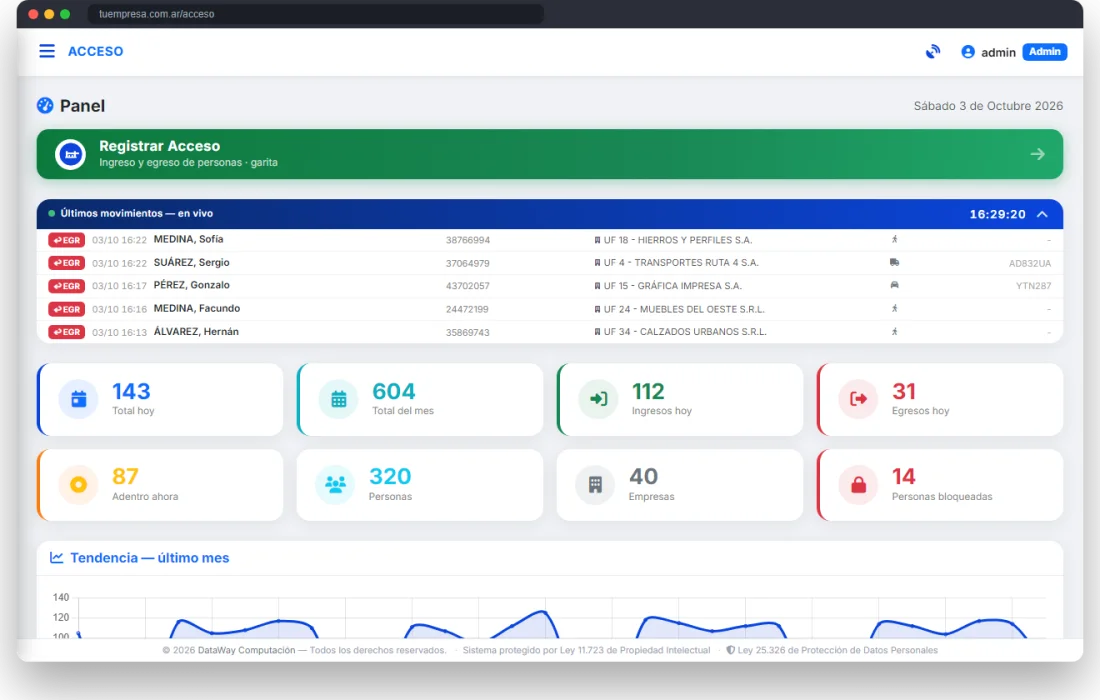The width and height of the screenshot is (1100, 700).
Task: Collapse the Últimos movimientos live panel
Action: 1042,214
